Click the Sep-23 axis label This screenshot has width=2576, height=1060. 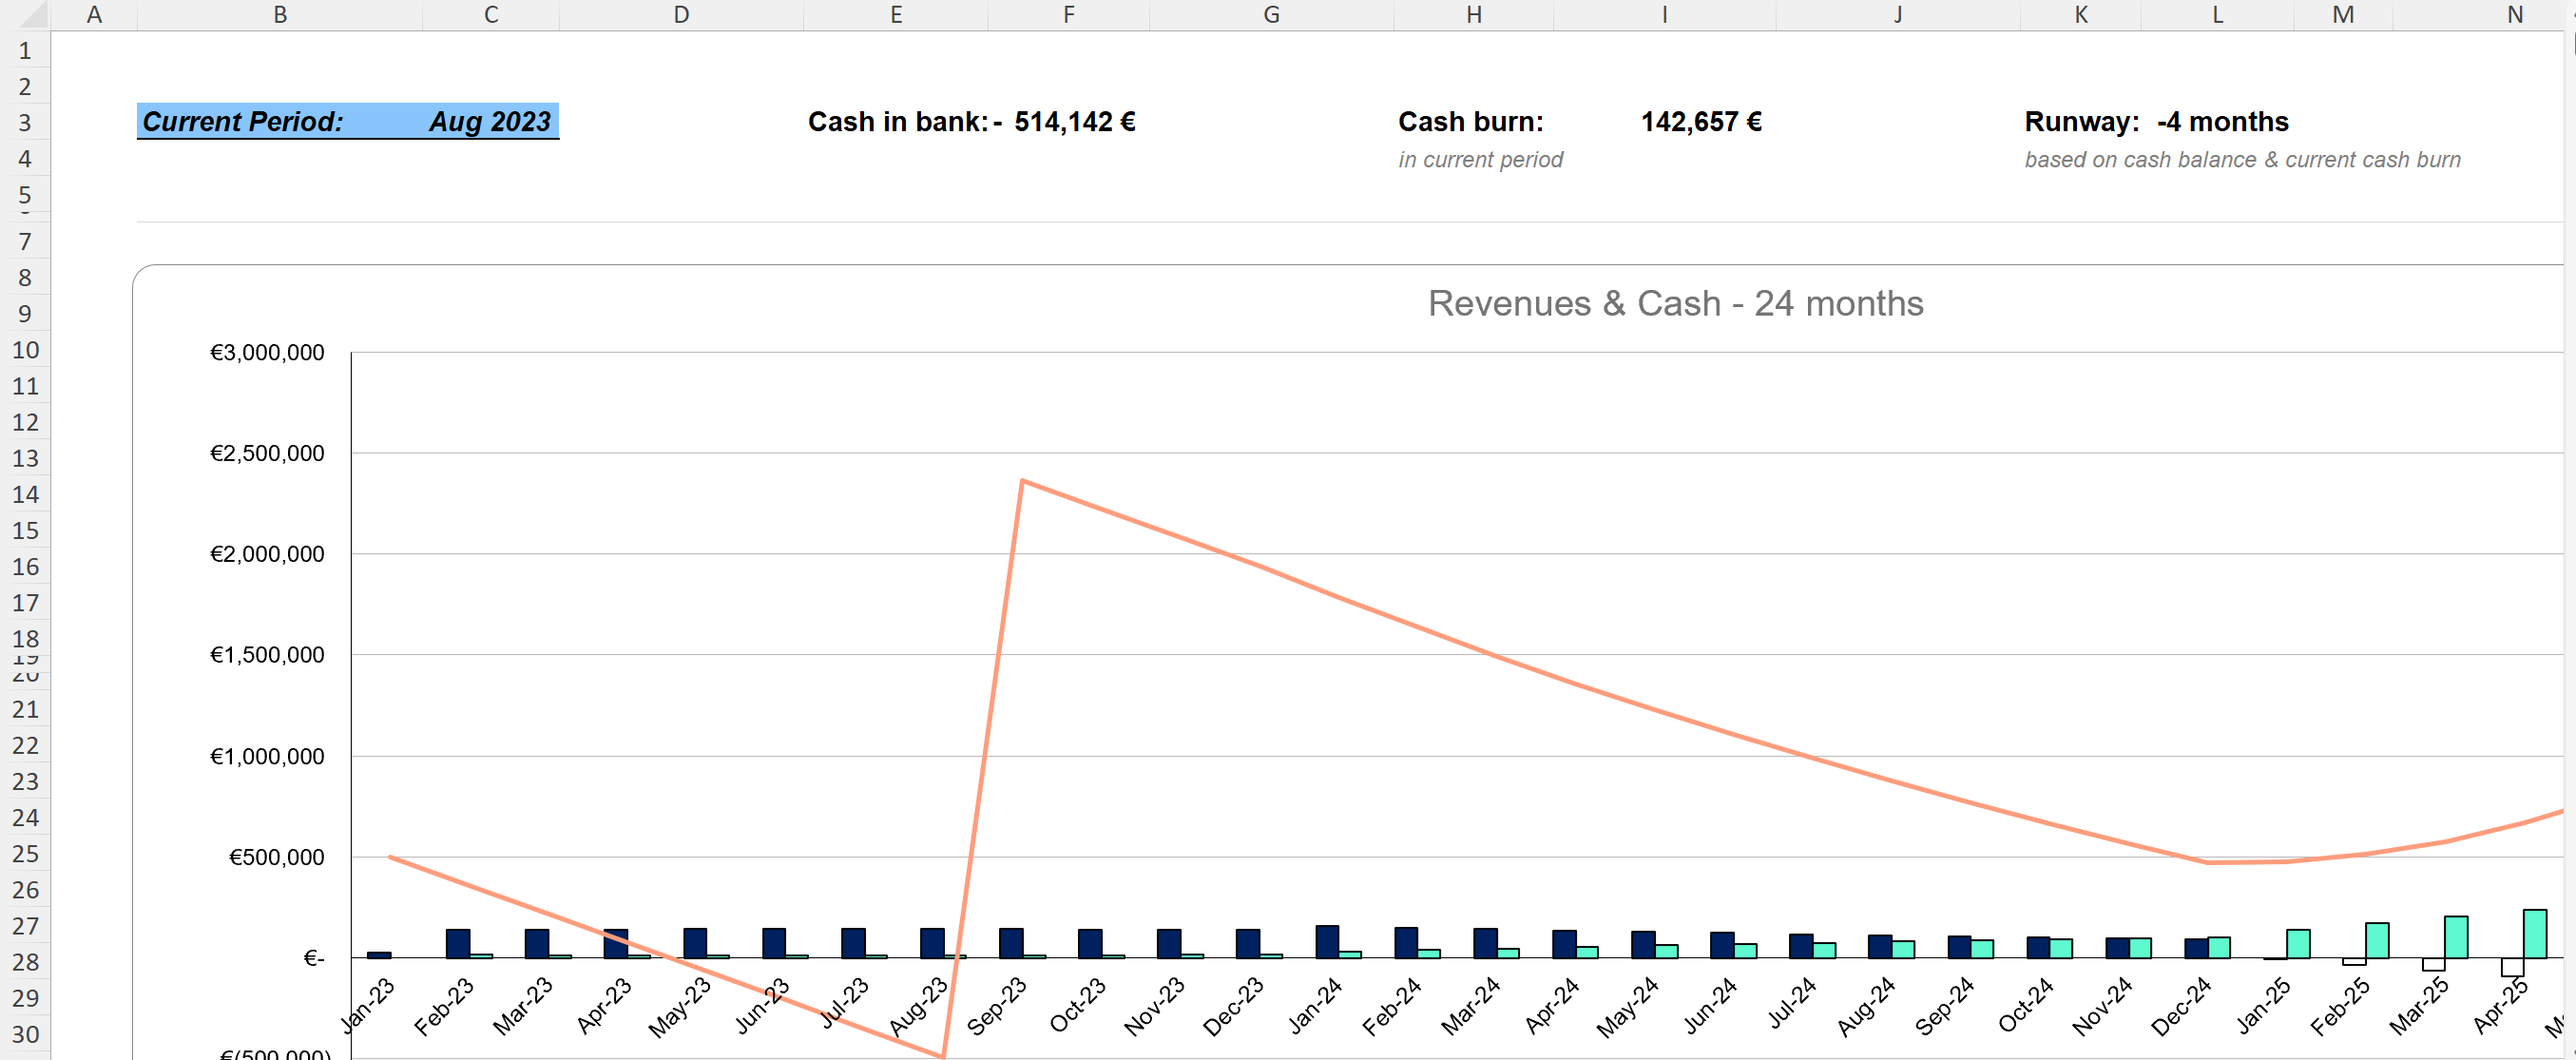click(996, 1005)
